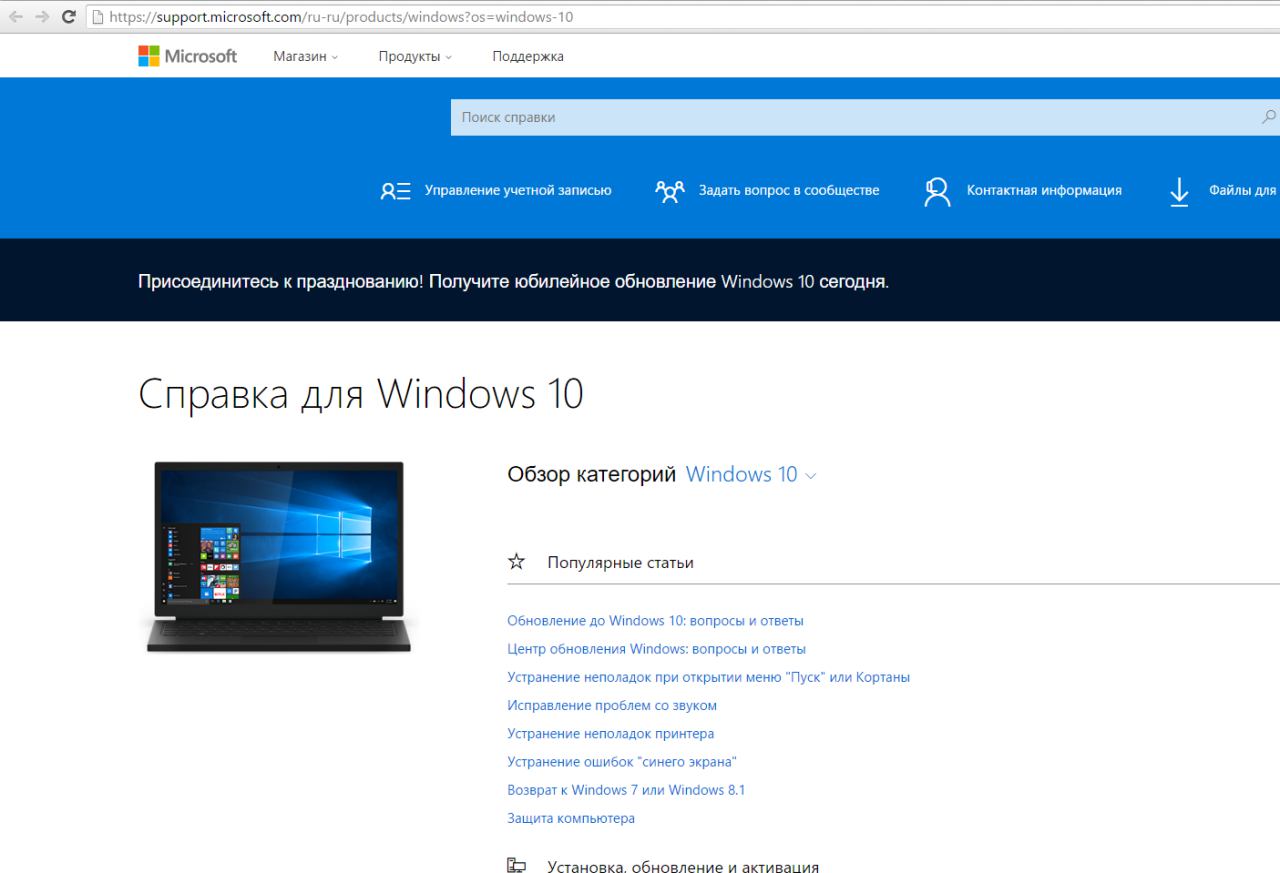Viewport: 1280px width, 873px height.
Task: Open the Продукты dropdown menu
Action: click(x=415, y=57)
